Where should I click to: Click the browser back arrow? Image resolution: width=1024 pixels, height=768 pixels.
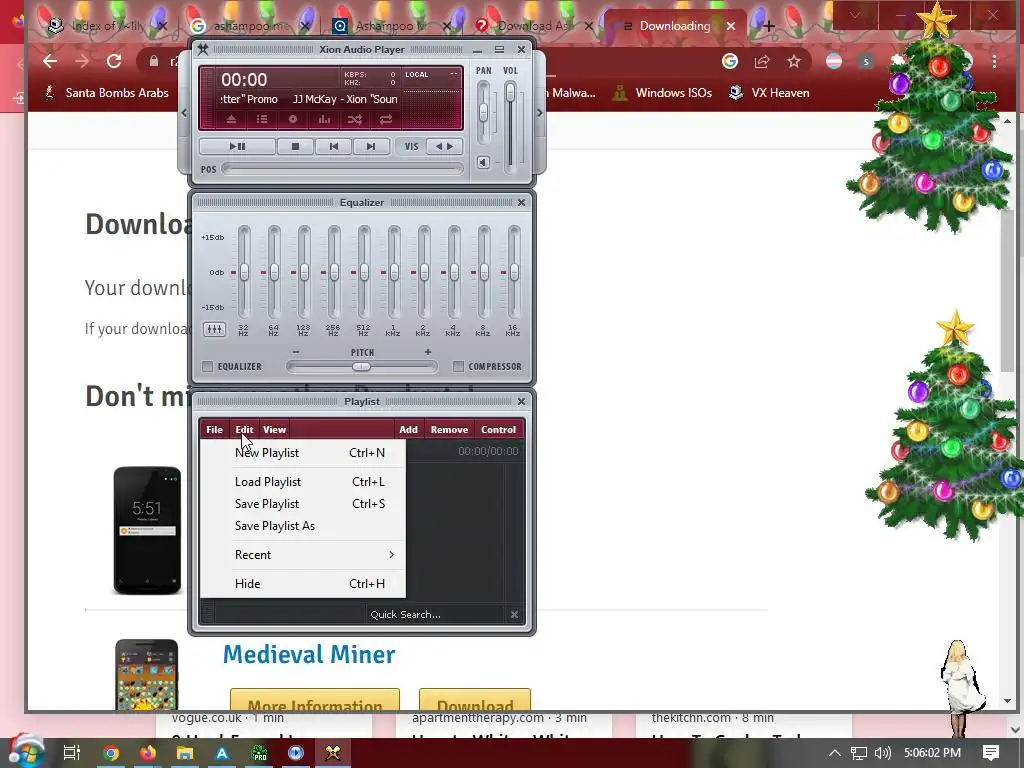click(x=50, y=61)
